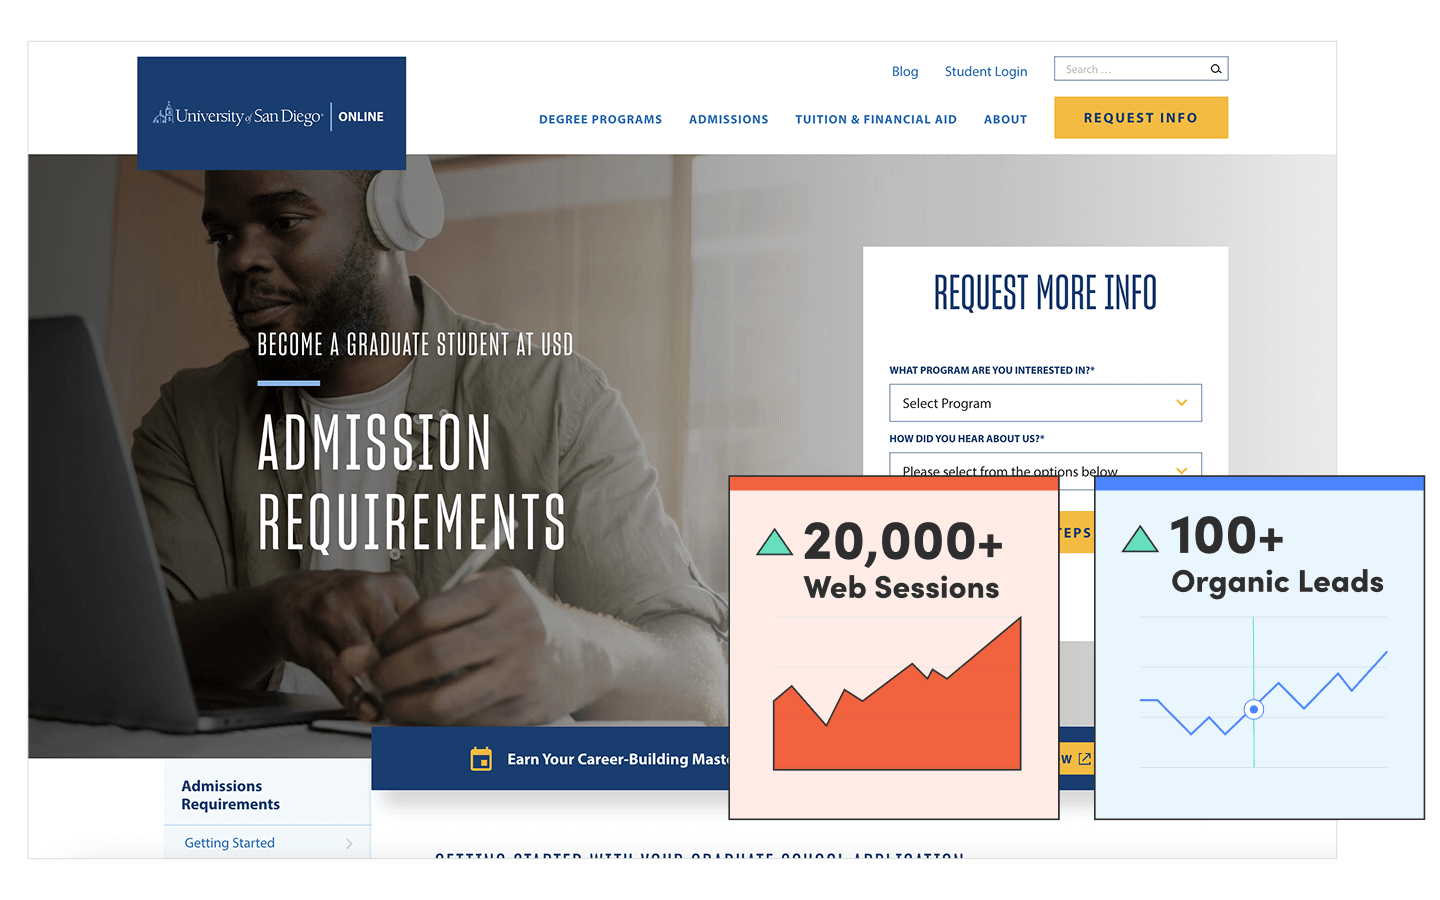Click the green triangle beside 20,000+

click(774, 543)
